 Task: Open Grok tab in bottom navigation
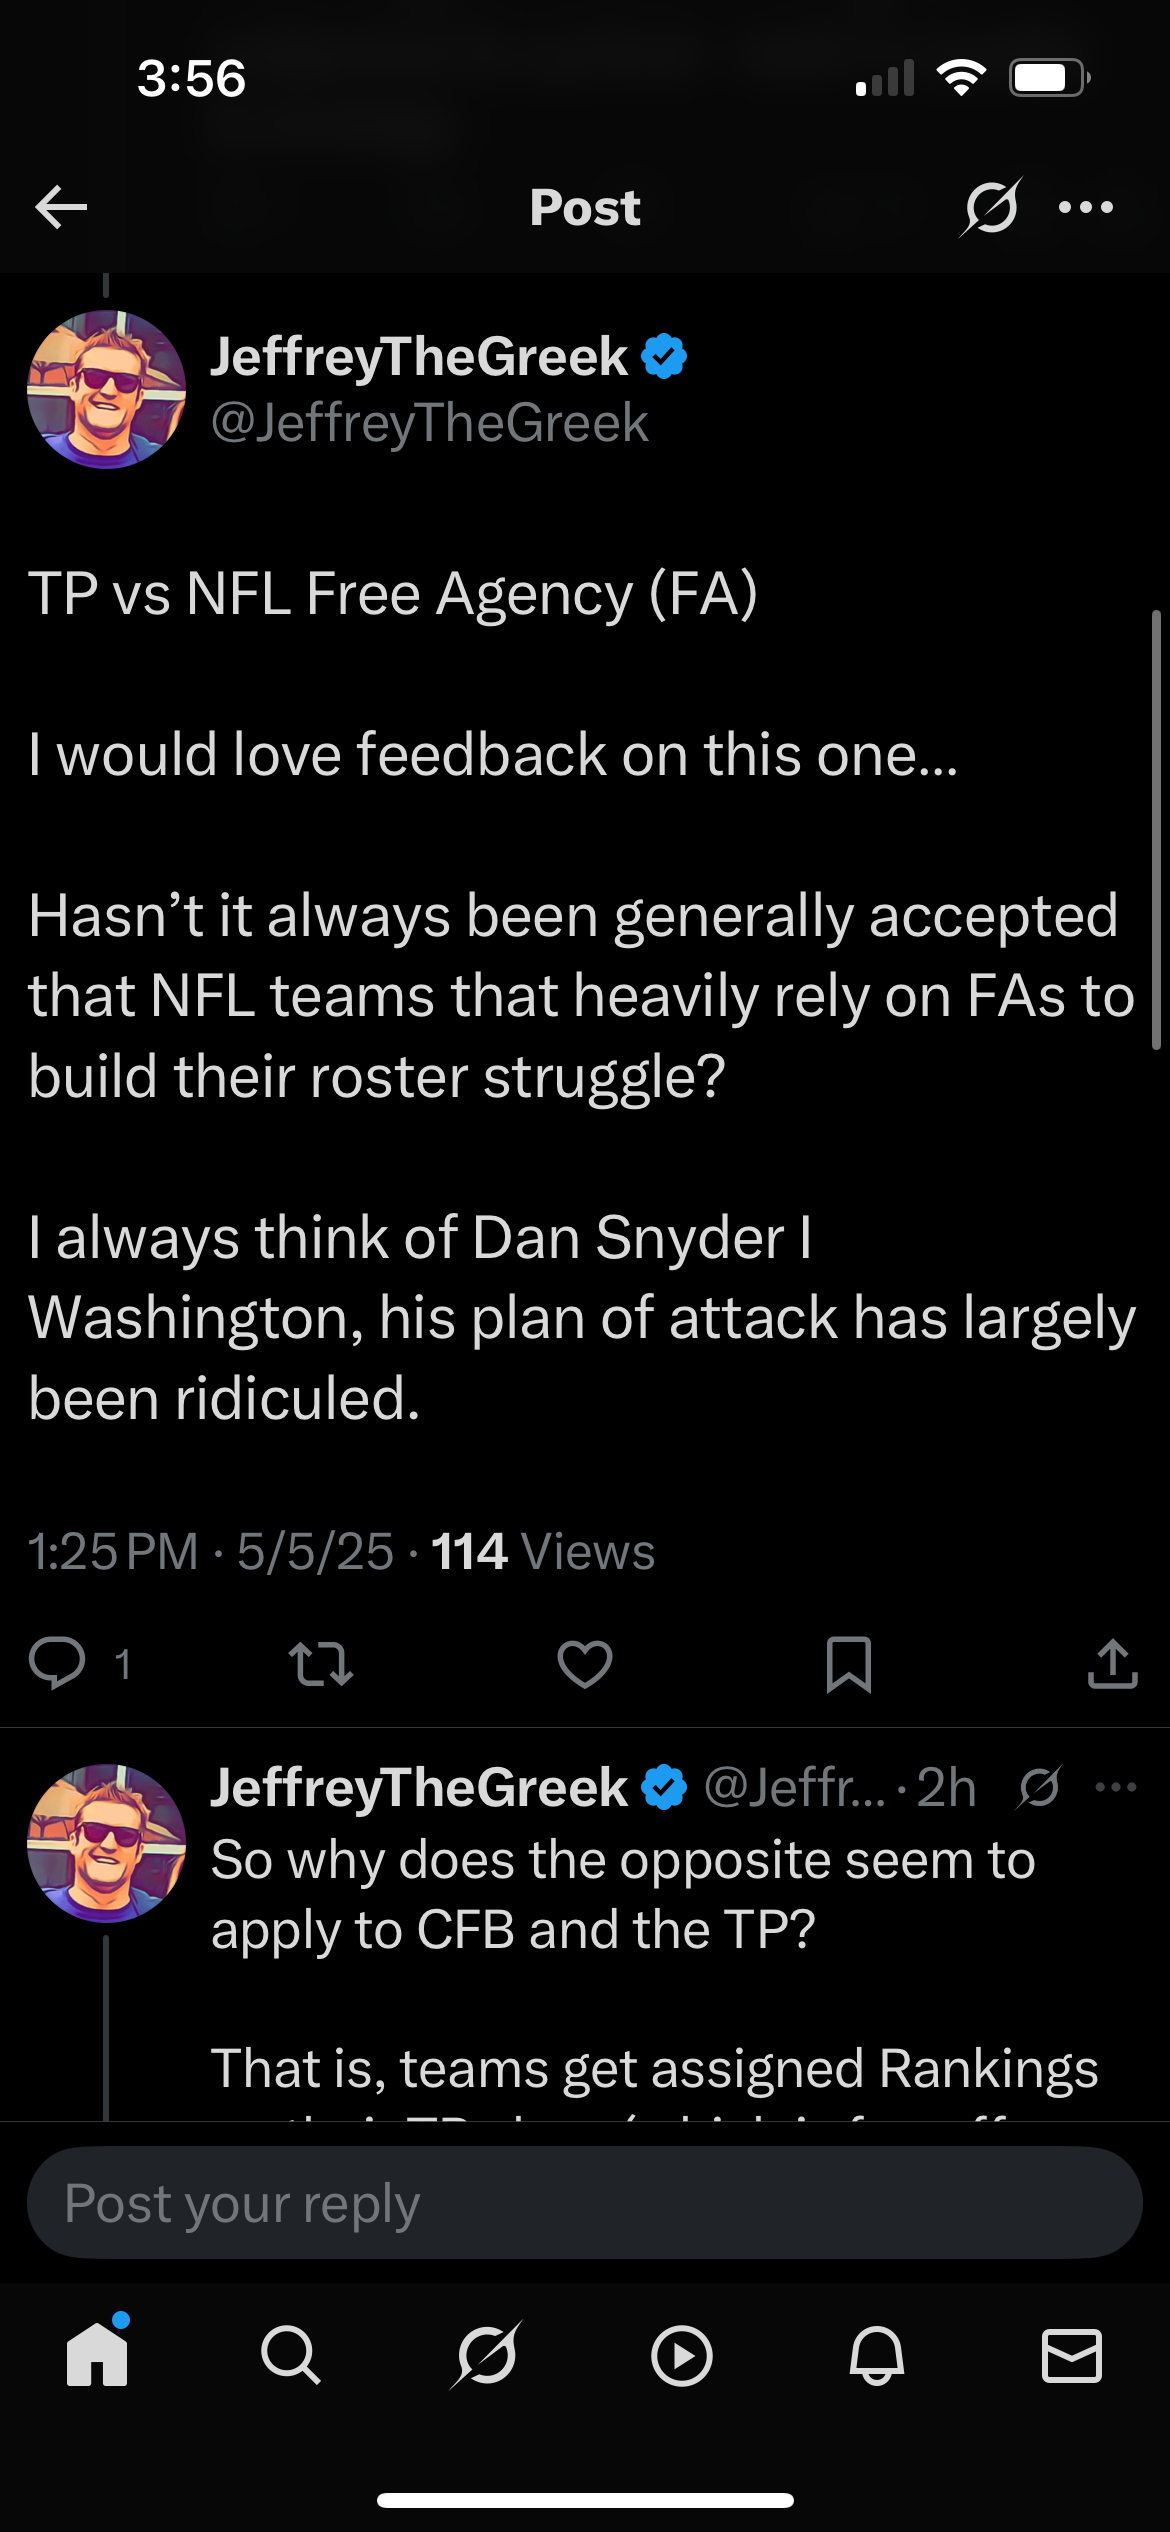click(486, 2355)
